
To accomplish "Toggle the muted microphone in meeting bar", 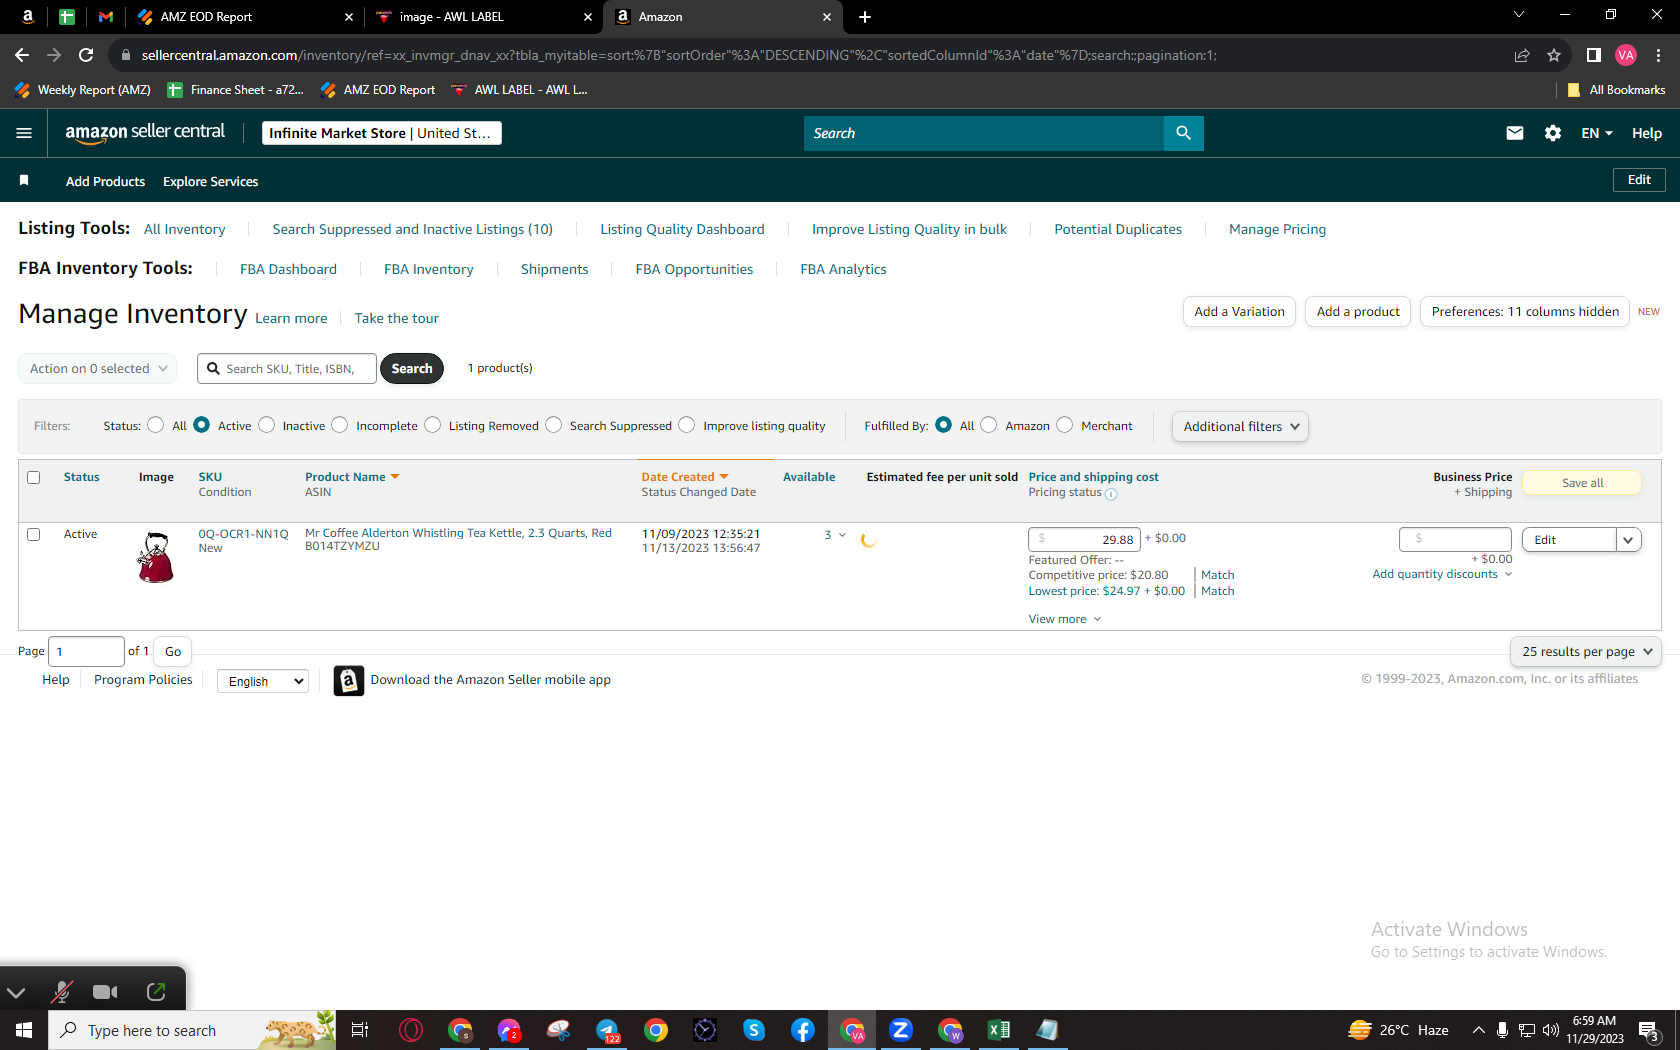I will point(62,992).
